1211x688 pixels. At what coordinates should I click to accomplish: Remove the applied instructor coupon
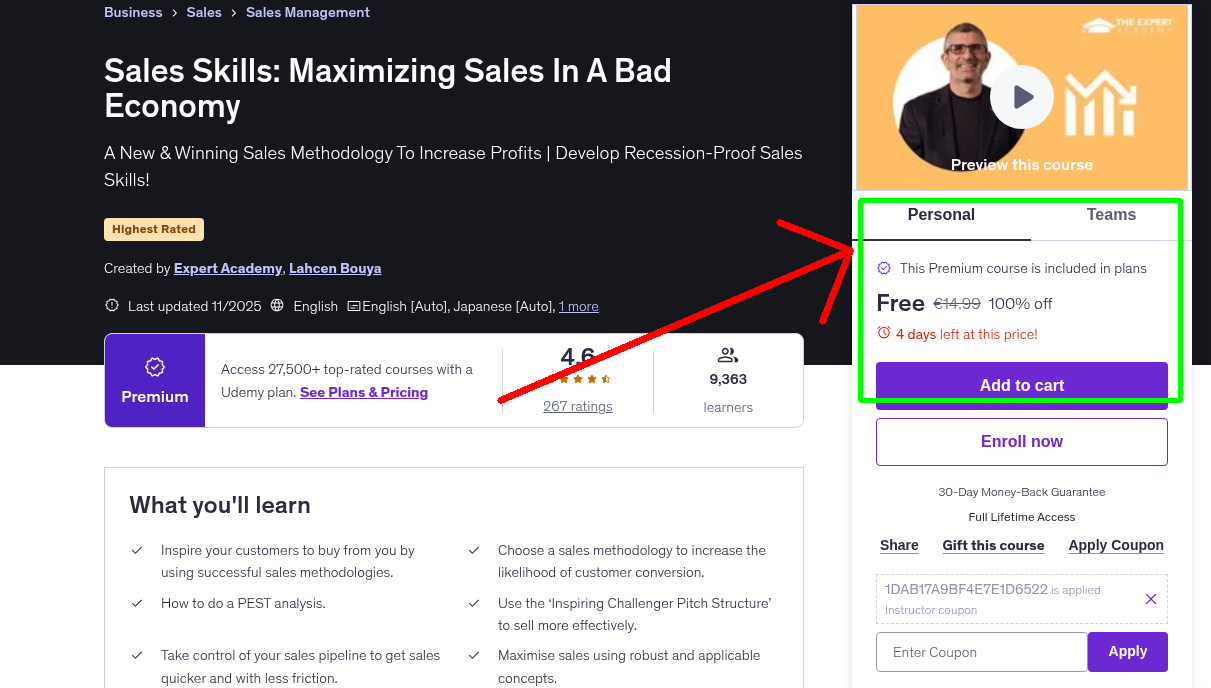(1150, 598)
